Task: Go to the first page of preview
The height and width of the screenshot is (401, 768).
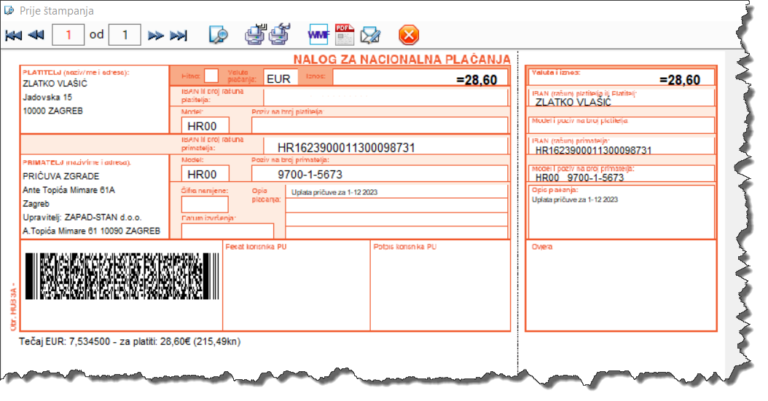Action: (13, 36)
